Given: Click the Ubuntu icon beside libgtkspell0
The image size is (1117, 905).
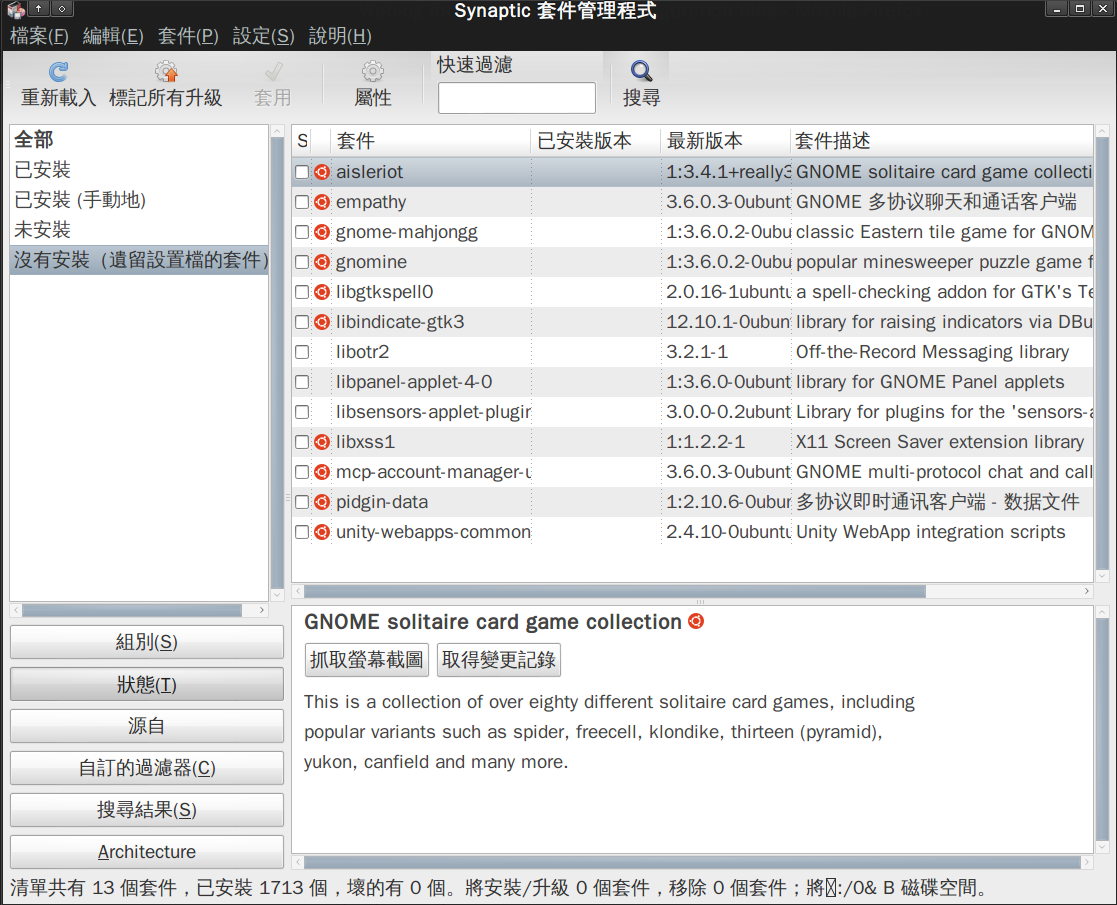Looking at the screenshot, I should point(322,291).
